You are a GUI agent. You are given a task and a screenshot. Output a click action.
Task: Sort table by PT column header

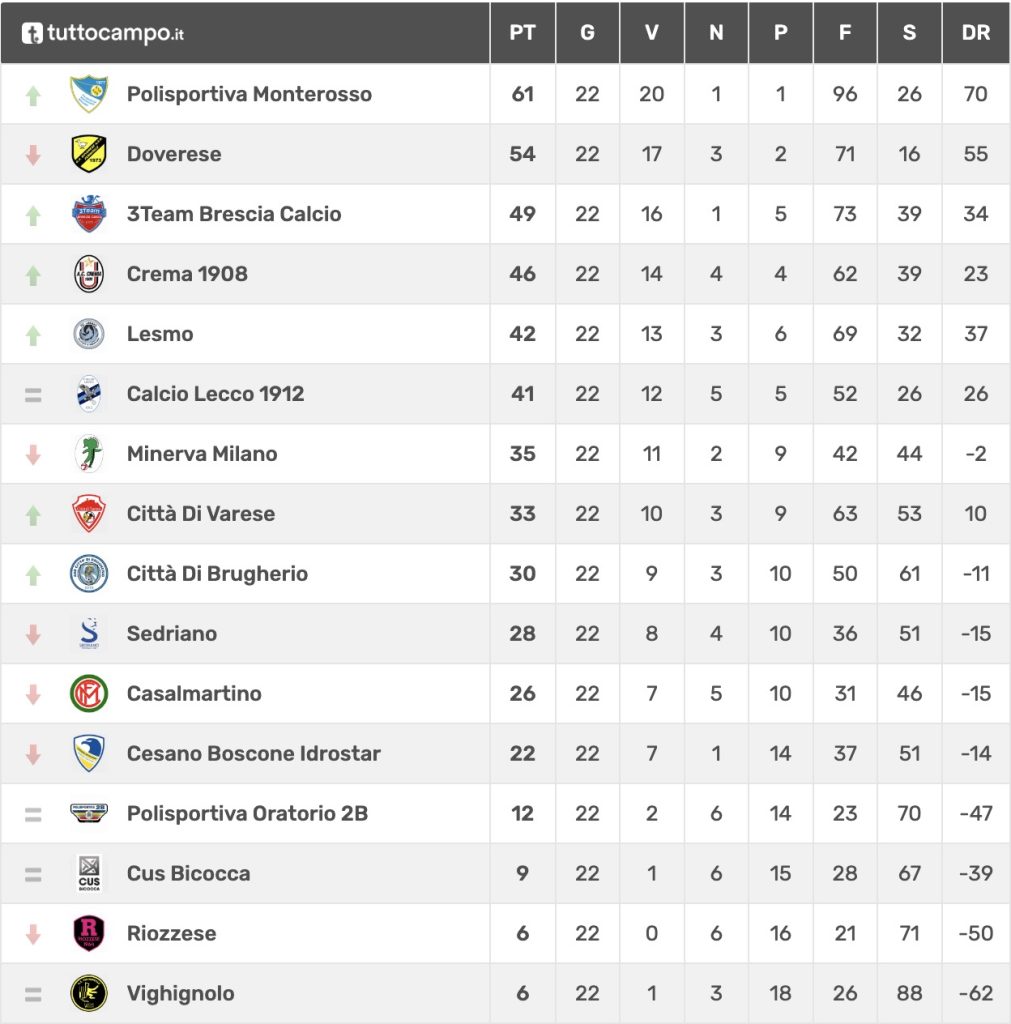point(522,33)
